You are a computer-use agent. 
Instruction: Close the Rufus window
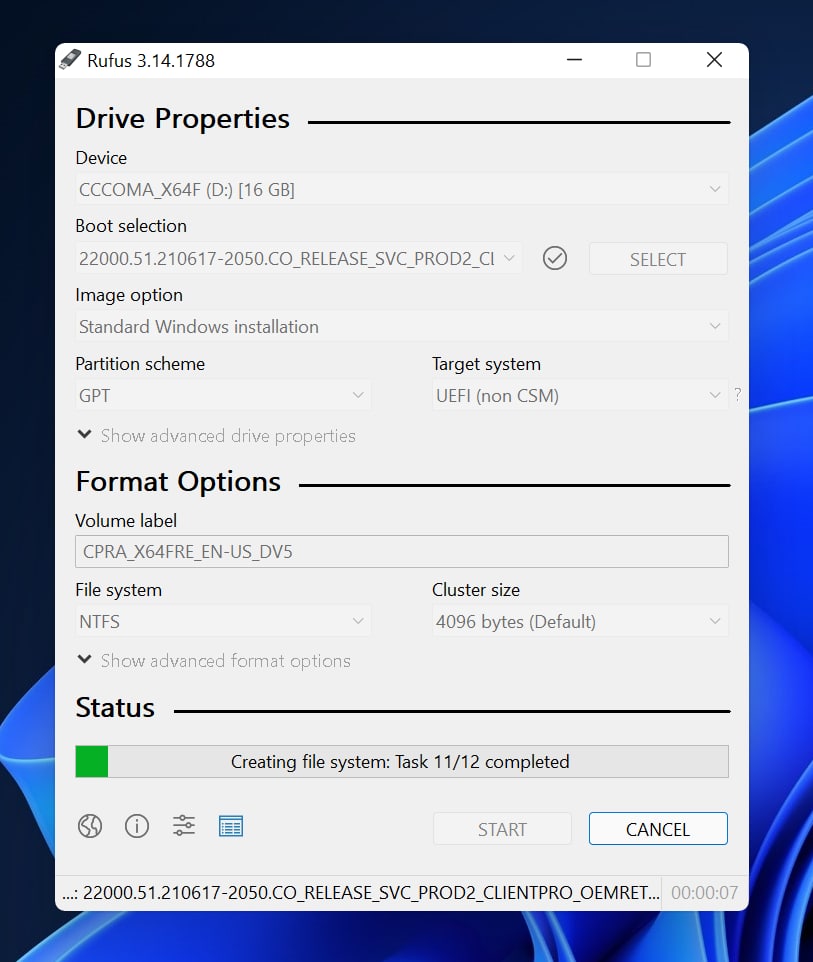click(714, 60)
